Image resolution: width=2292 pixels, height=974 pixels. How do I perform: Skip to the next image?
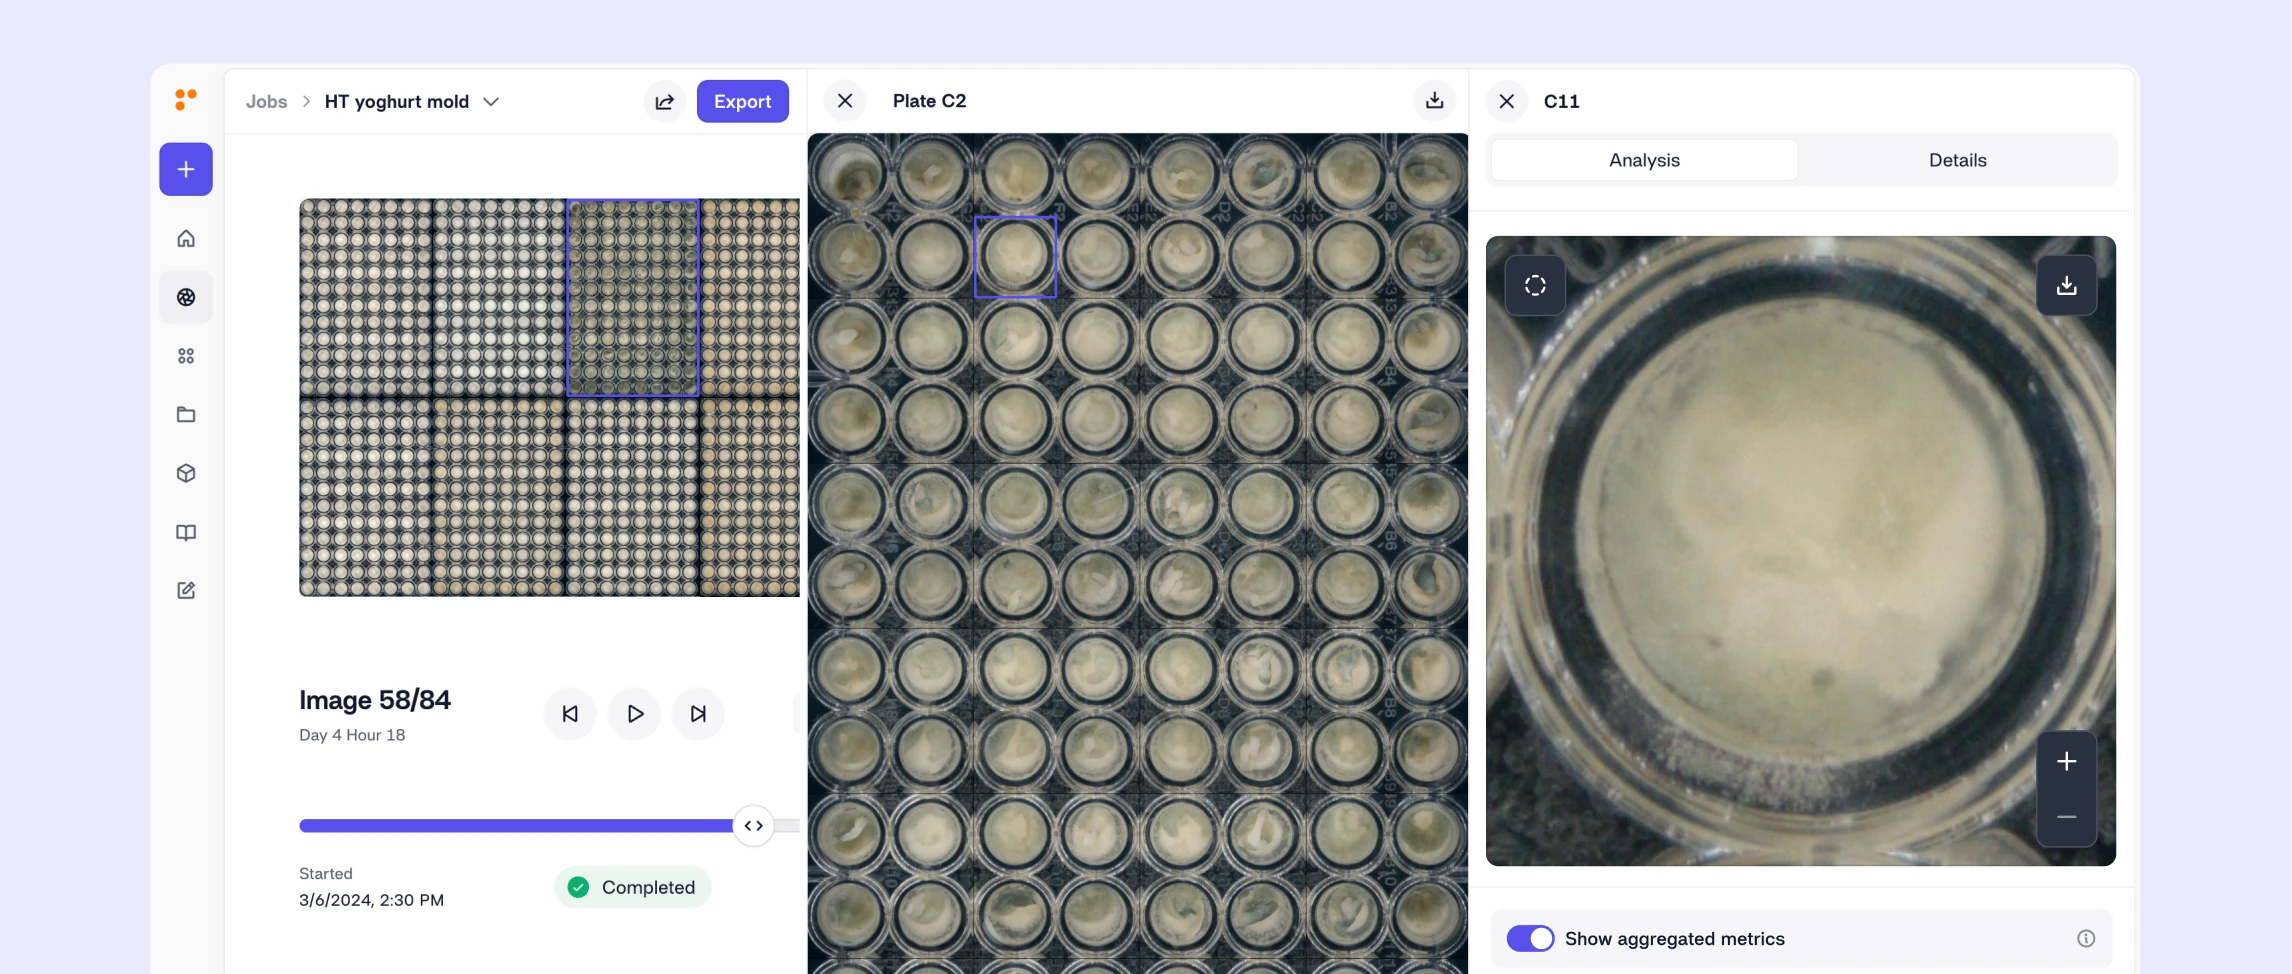[698, 714]
